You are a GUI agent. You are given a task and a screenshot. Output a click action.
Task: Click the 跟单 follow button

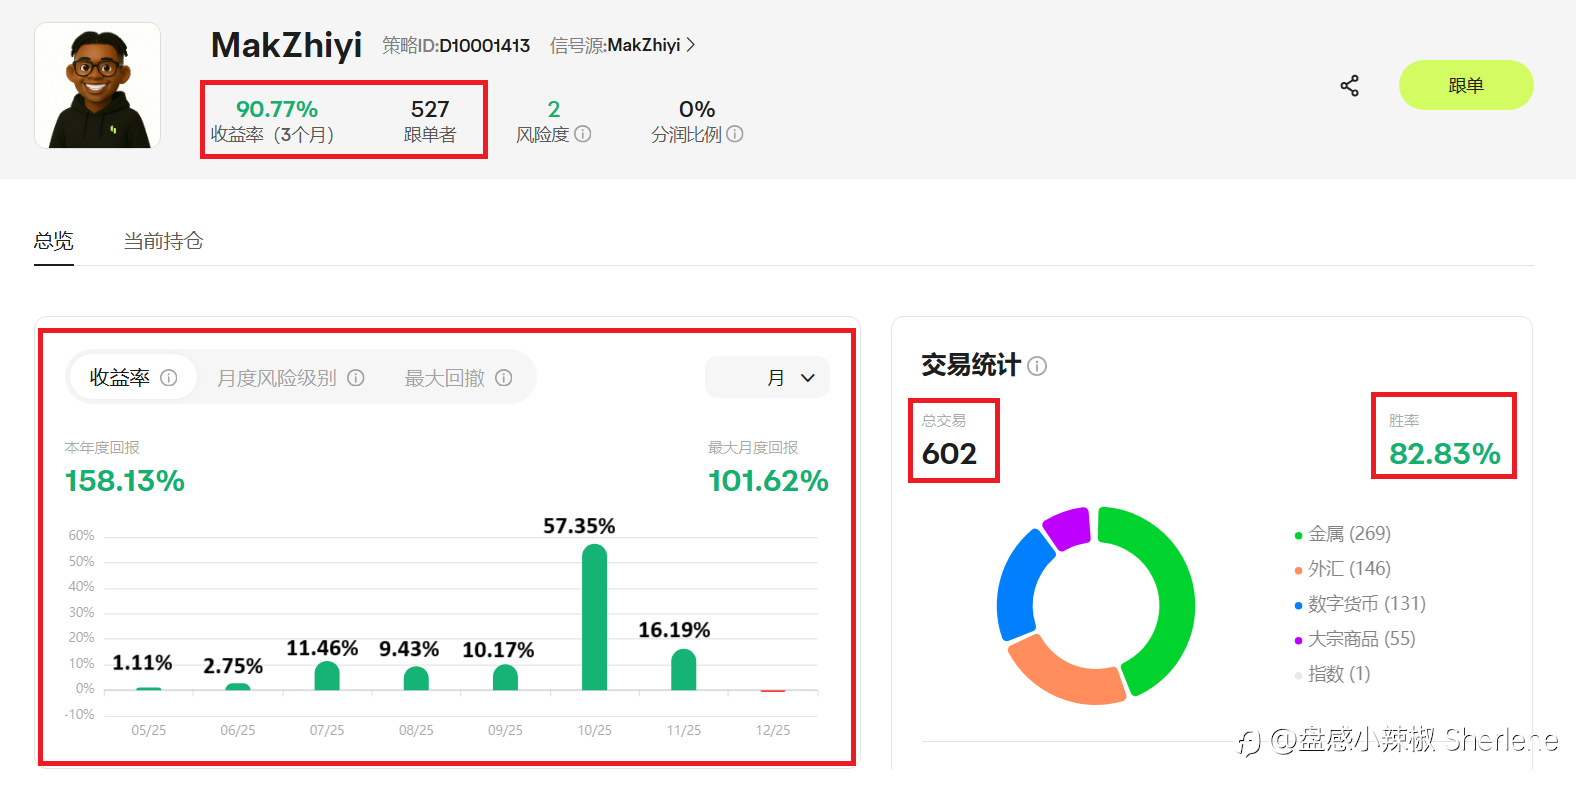point(1466,85)
